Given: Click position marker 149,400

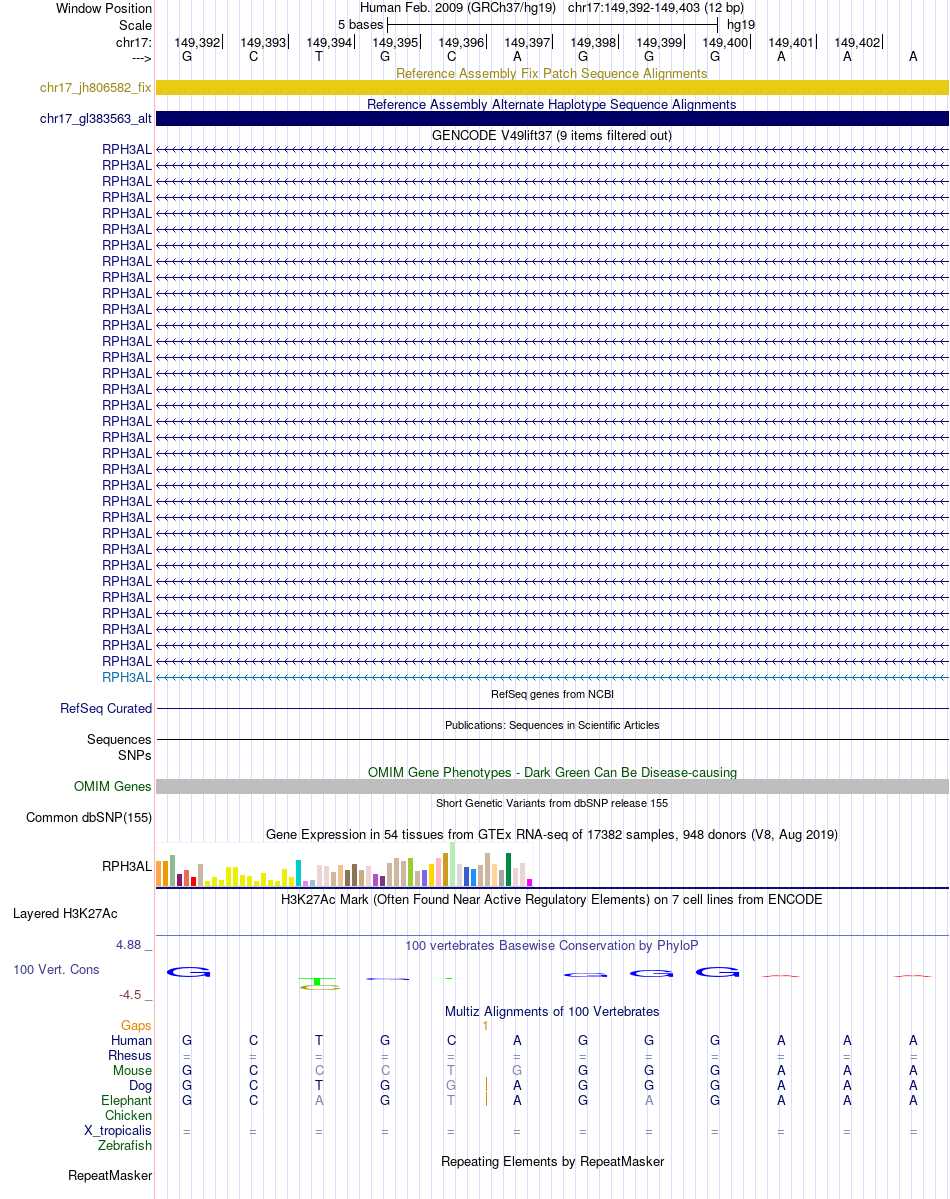Looking at the screenshot, I should point(725,43).
